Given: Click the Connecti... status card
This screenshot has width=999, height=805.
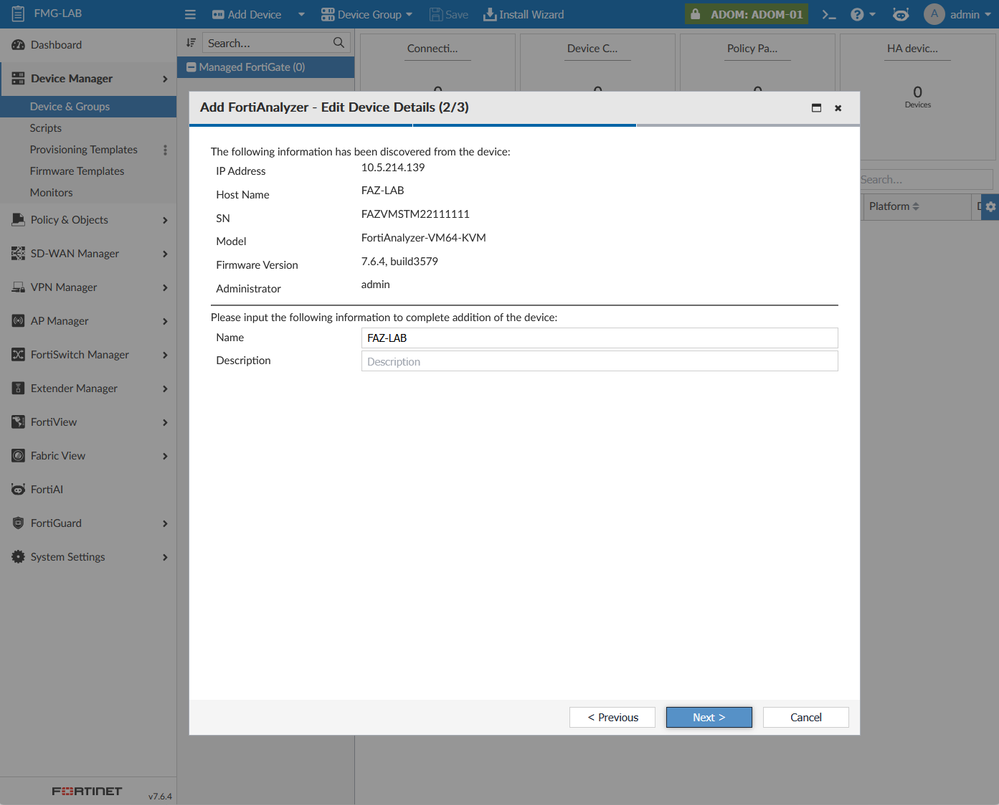Looking at the screenshot, I should tap(437, 62).
